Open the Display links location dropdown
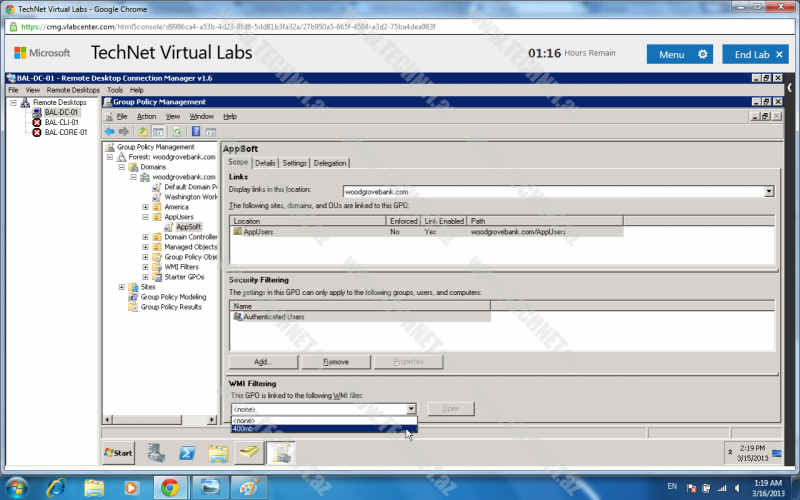The width and height of the screenshot is (800, 500). pyautogui.click(x=769, y=191)
